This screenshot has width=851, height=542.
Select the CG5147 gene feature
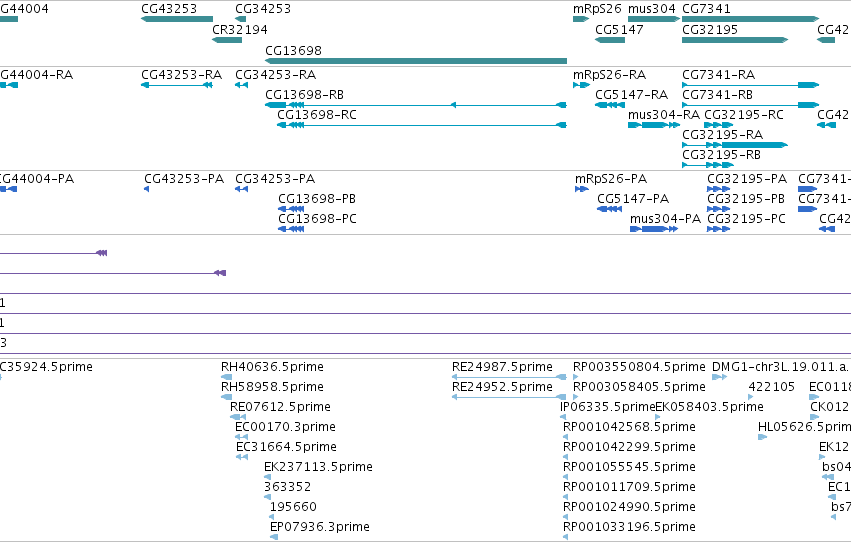click(x=610, y=40)
